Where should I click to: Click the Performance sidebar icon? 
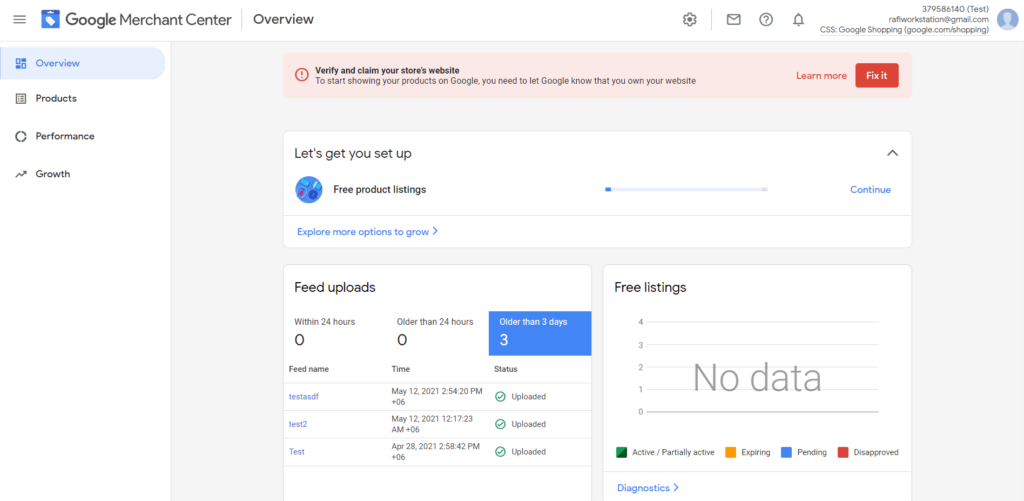(21, 137)
